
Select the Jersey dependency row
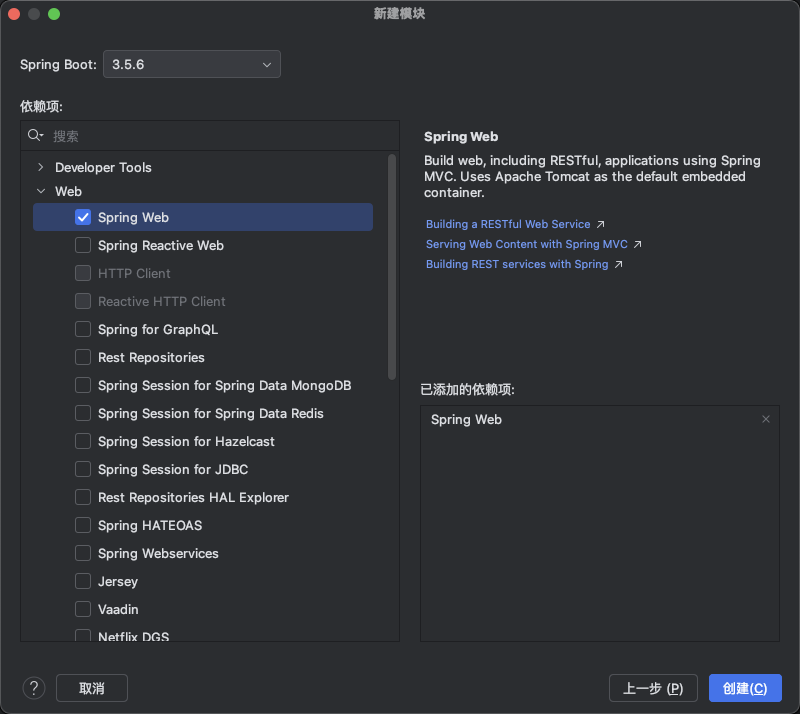click(x=118, y=581)
